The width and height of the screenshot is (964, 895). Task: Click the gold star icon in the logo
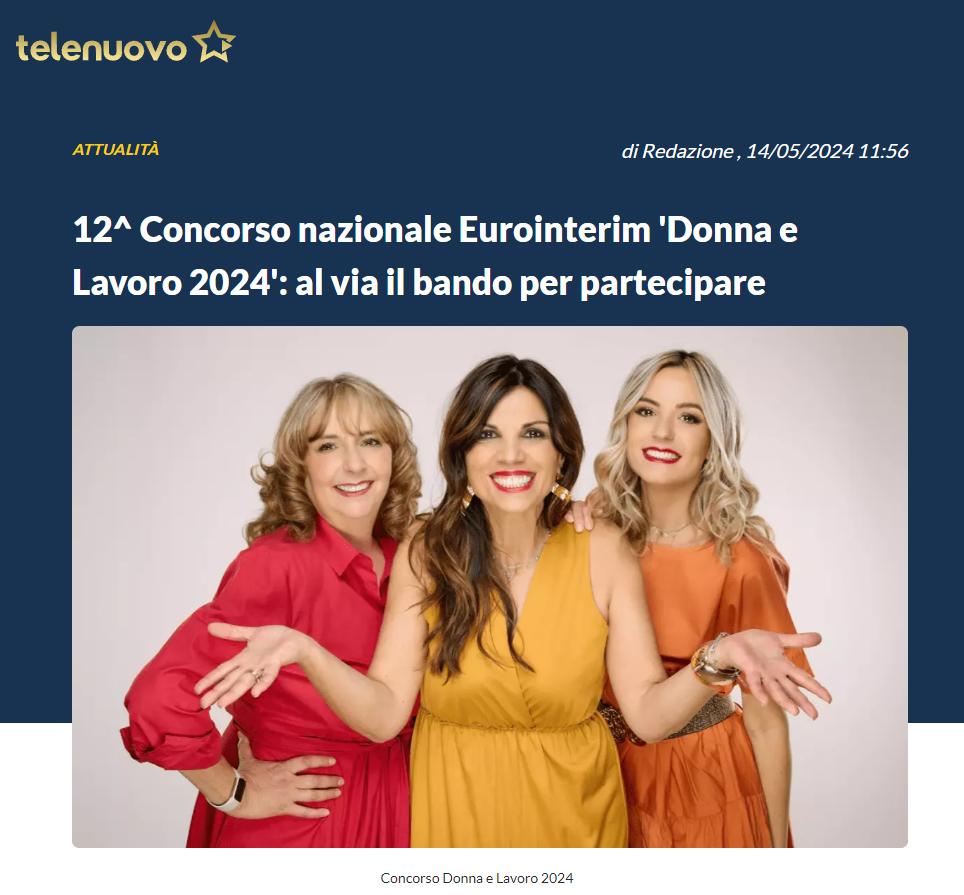pyautogui.click(x=214, y=42)
